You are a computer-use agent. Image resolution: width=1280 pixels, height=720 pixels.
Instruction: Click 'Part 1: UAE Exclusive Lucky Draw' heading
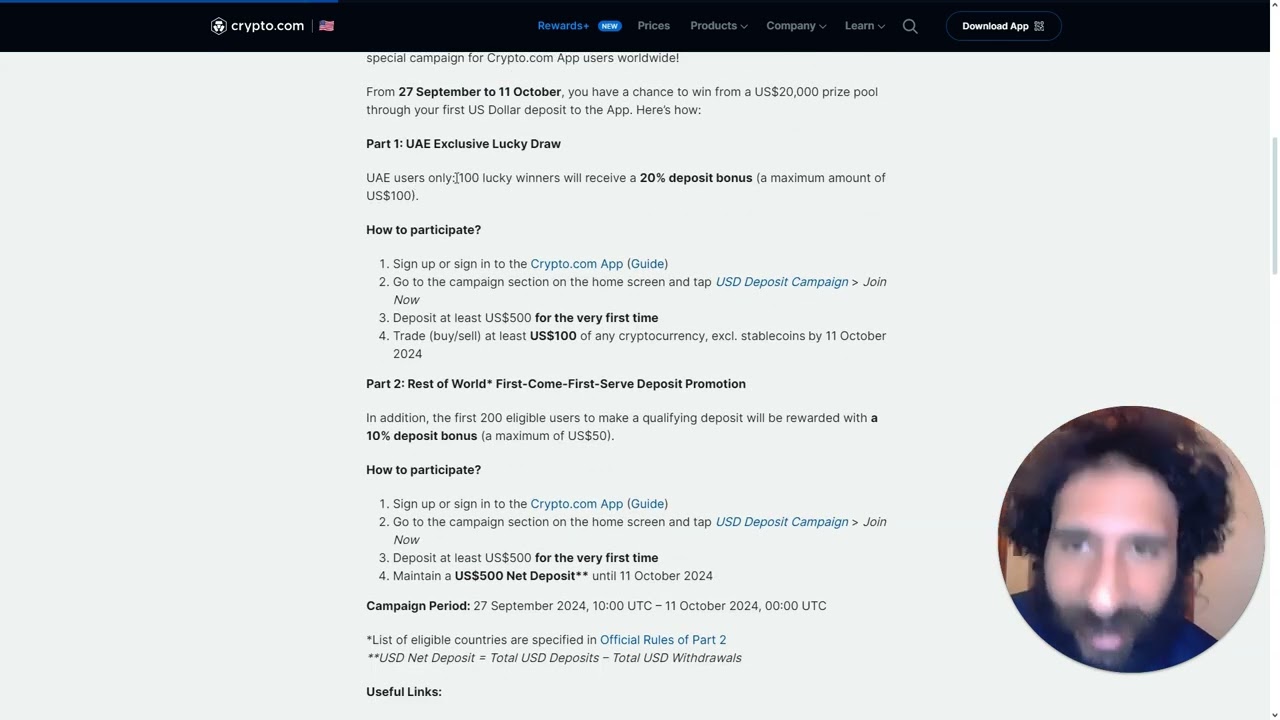(x=463, y=144)
